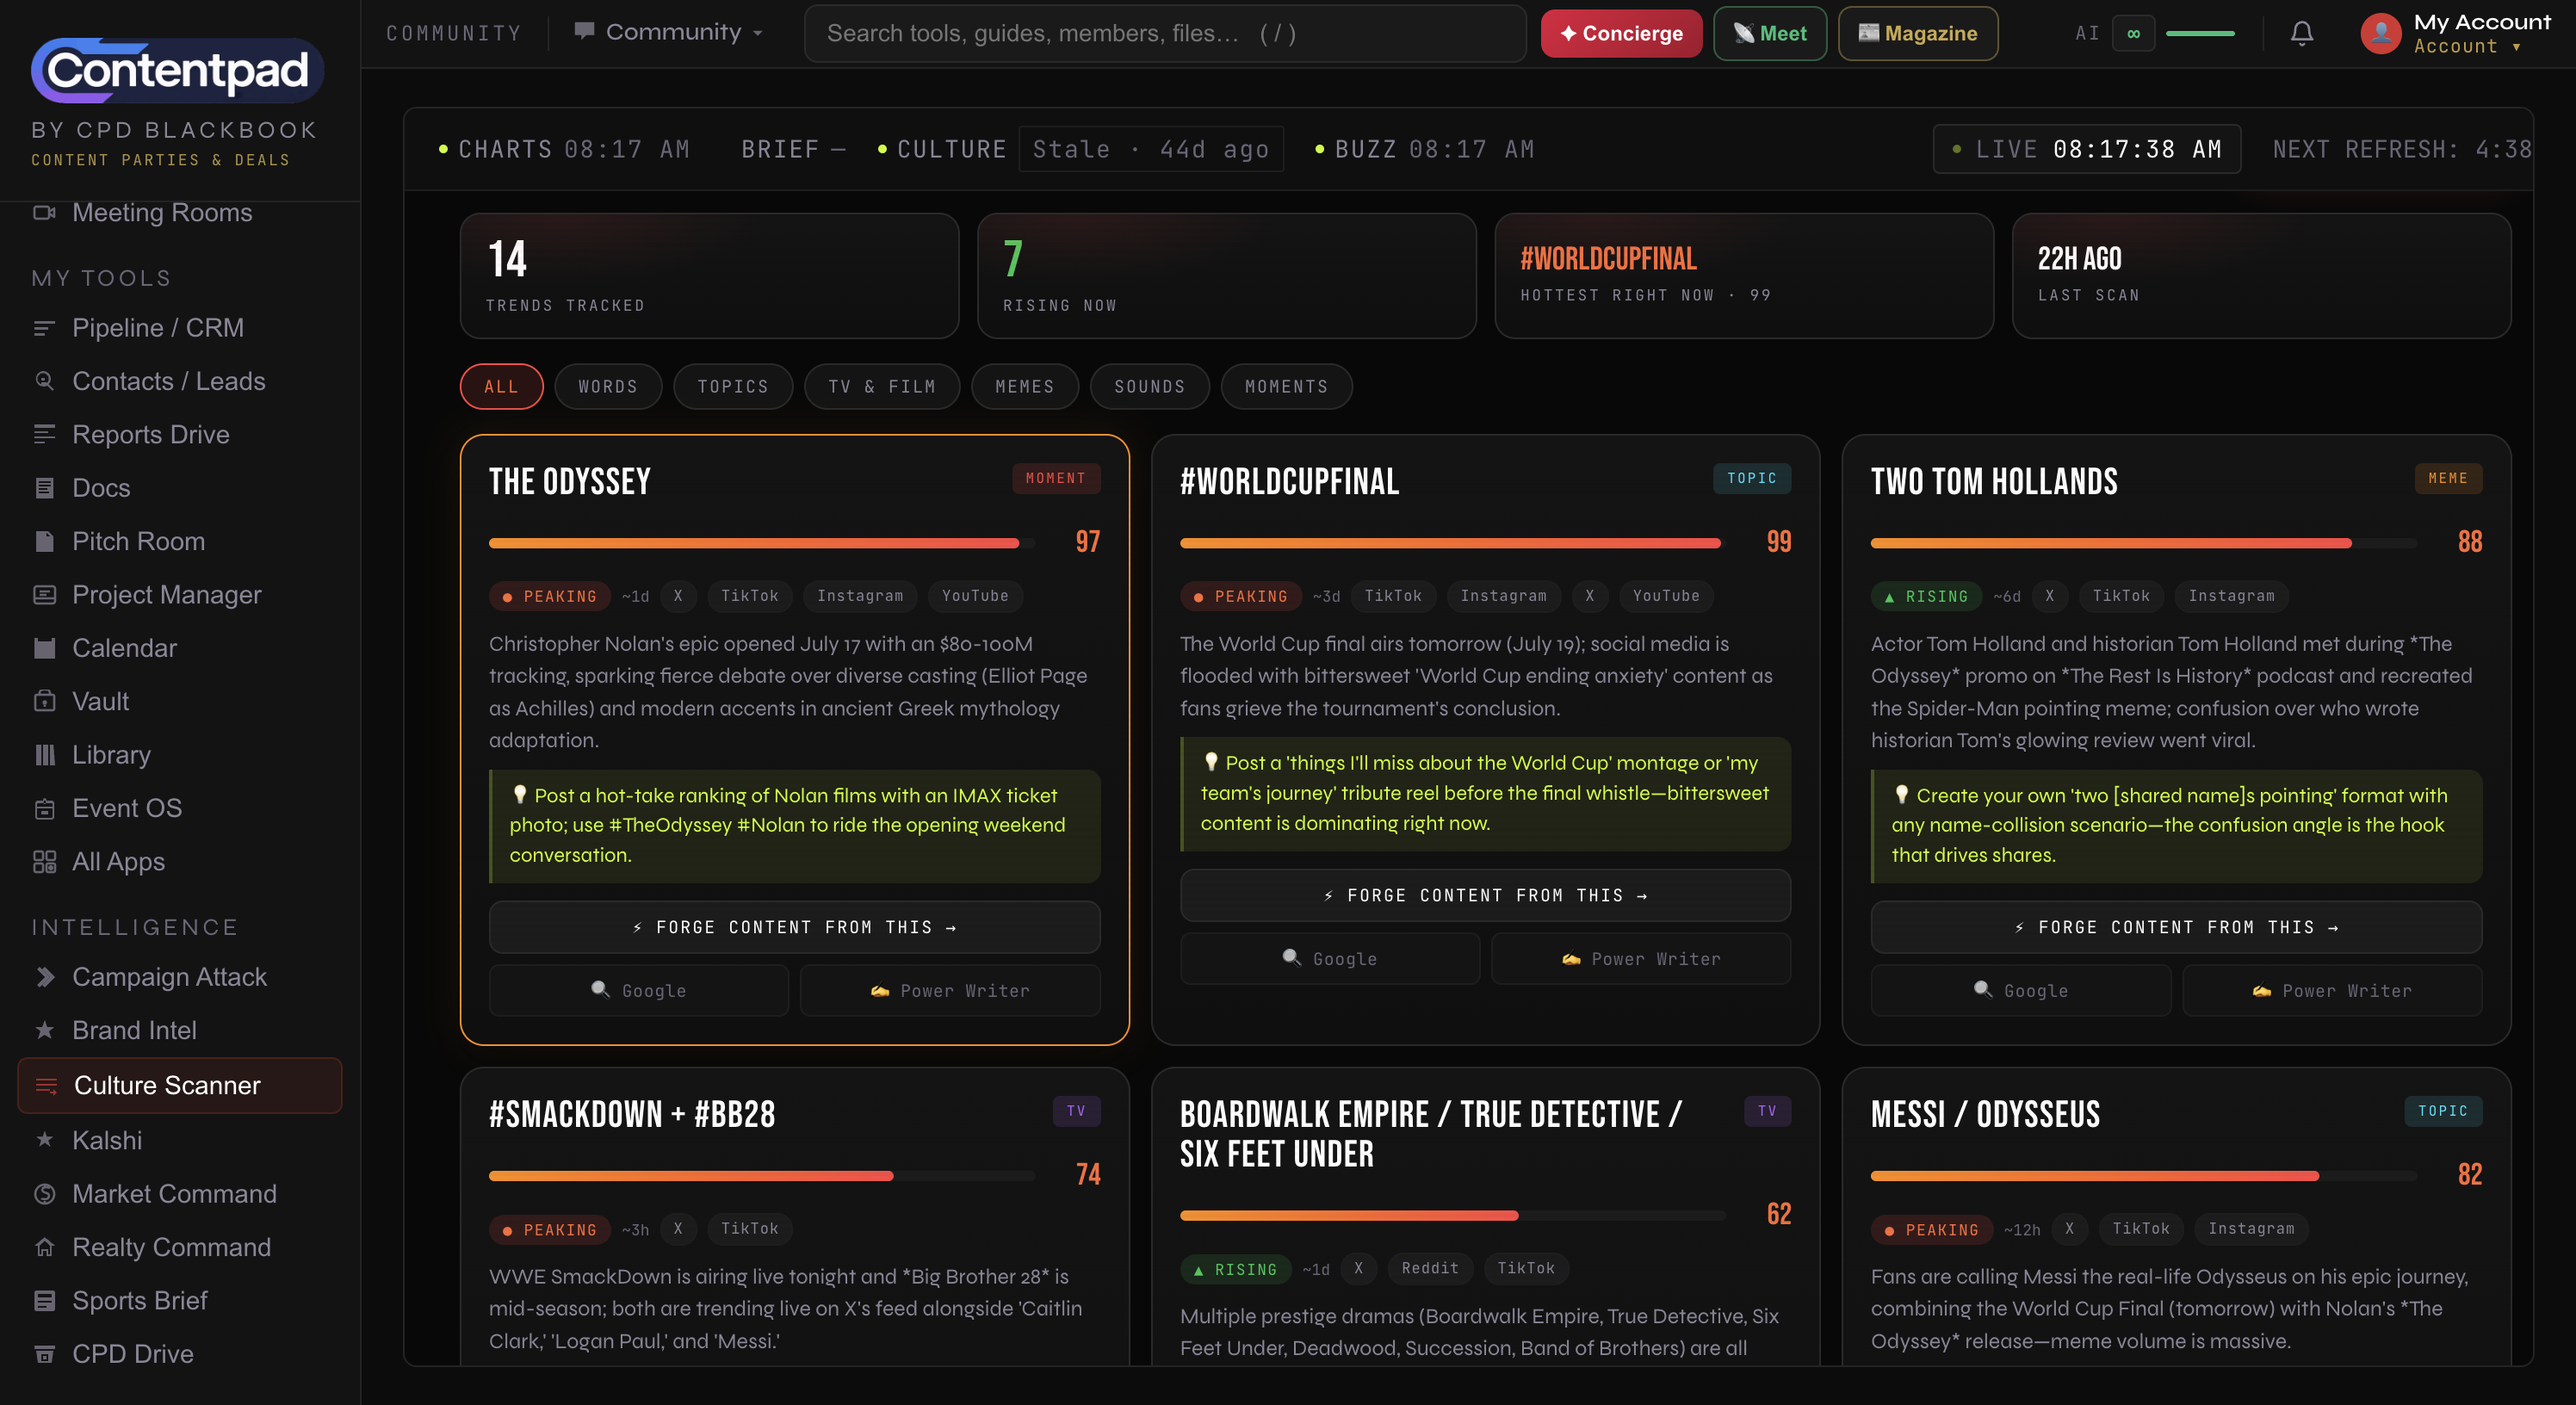Open Power Writer for The Odyssey
Image resolution: width=2576 pixels, height=1405 pixels.
click(950, 990)
